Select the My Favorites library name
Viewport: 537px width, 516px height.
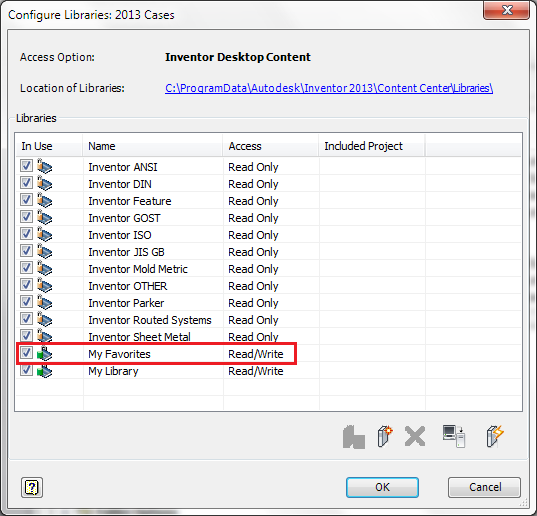[x=119, y=354]
